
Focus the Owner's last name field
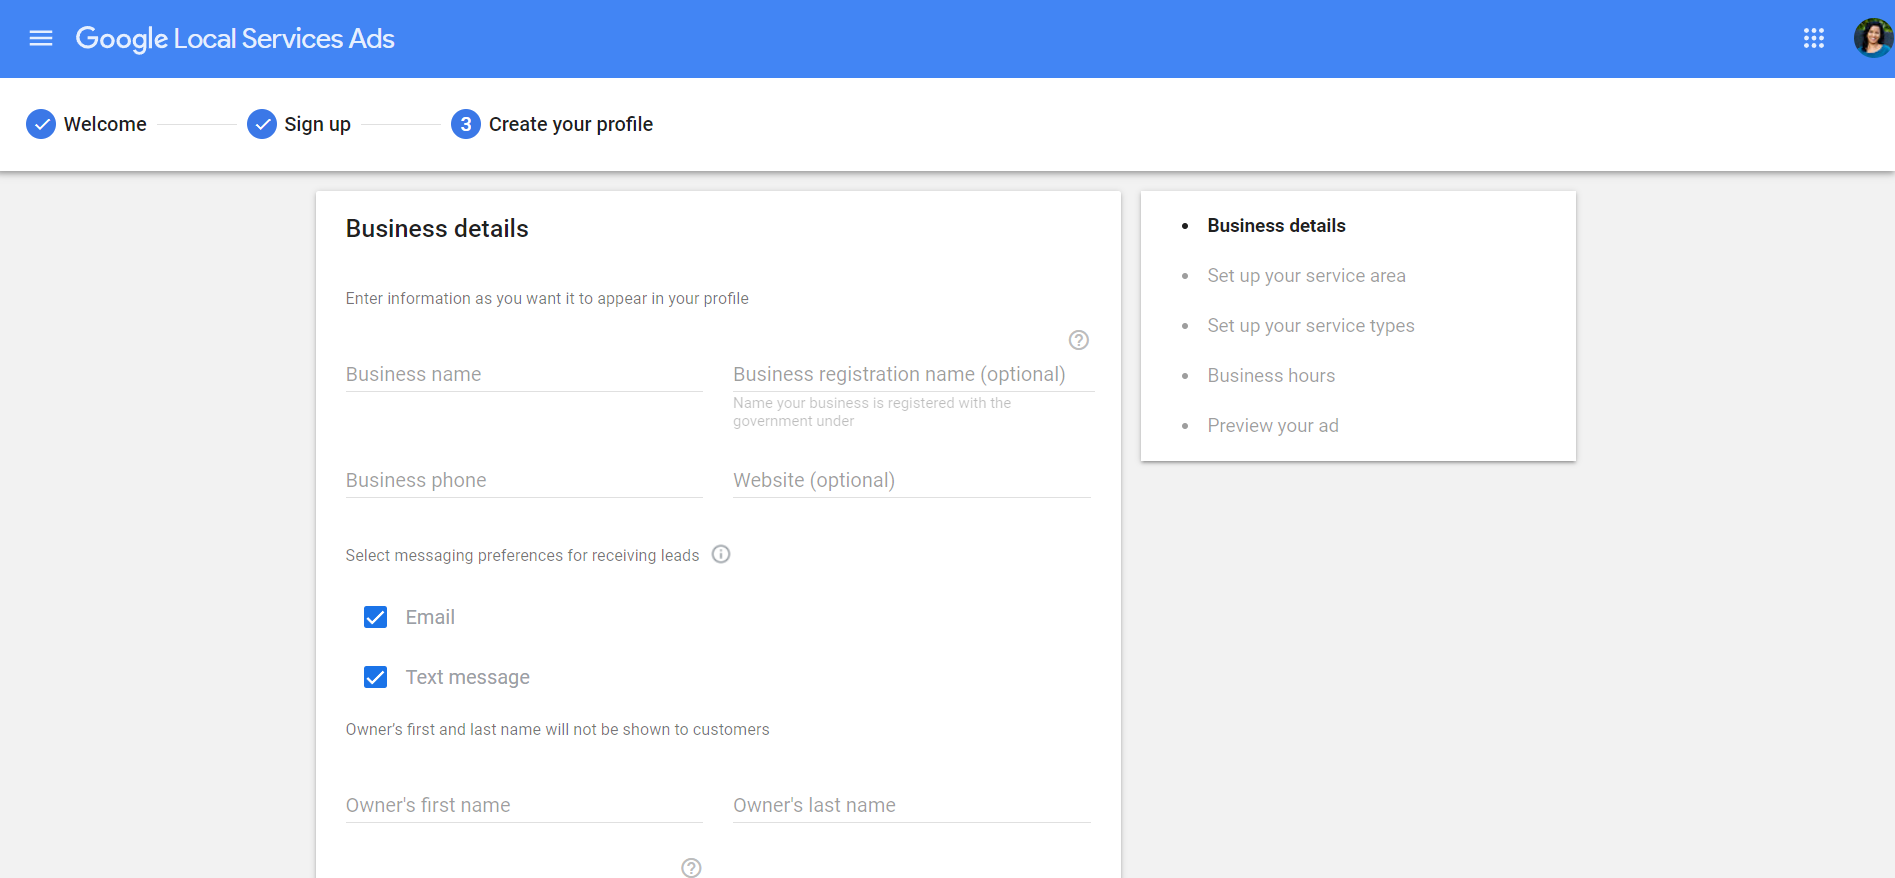(911, 805)
